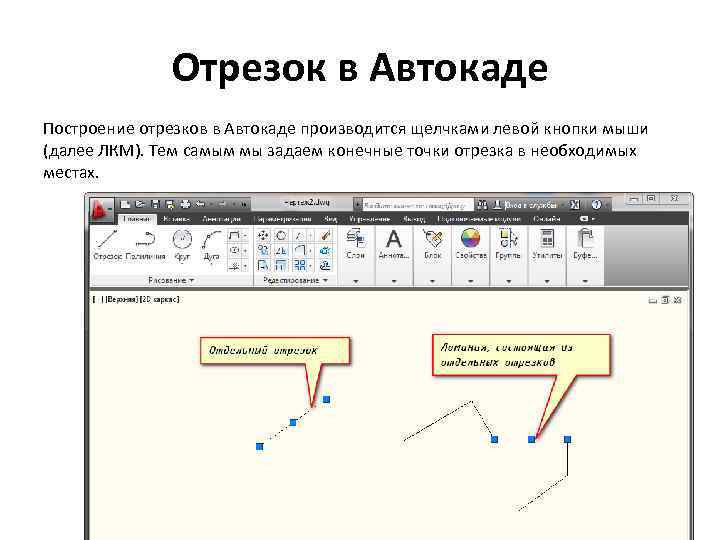Select the Круг circle tool
This screenshot has width=720, height=540.
[x=182, y=245]
